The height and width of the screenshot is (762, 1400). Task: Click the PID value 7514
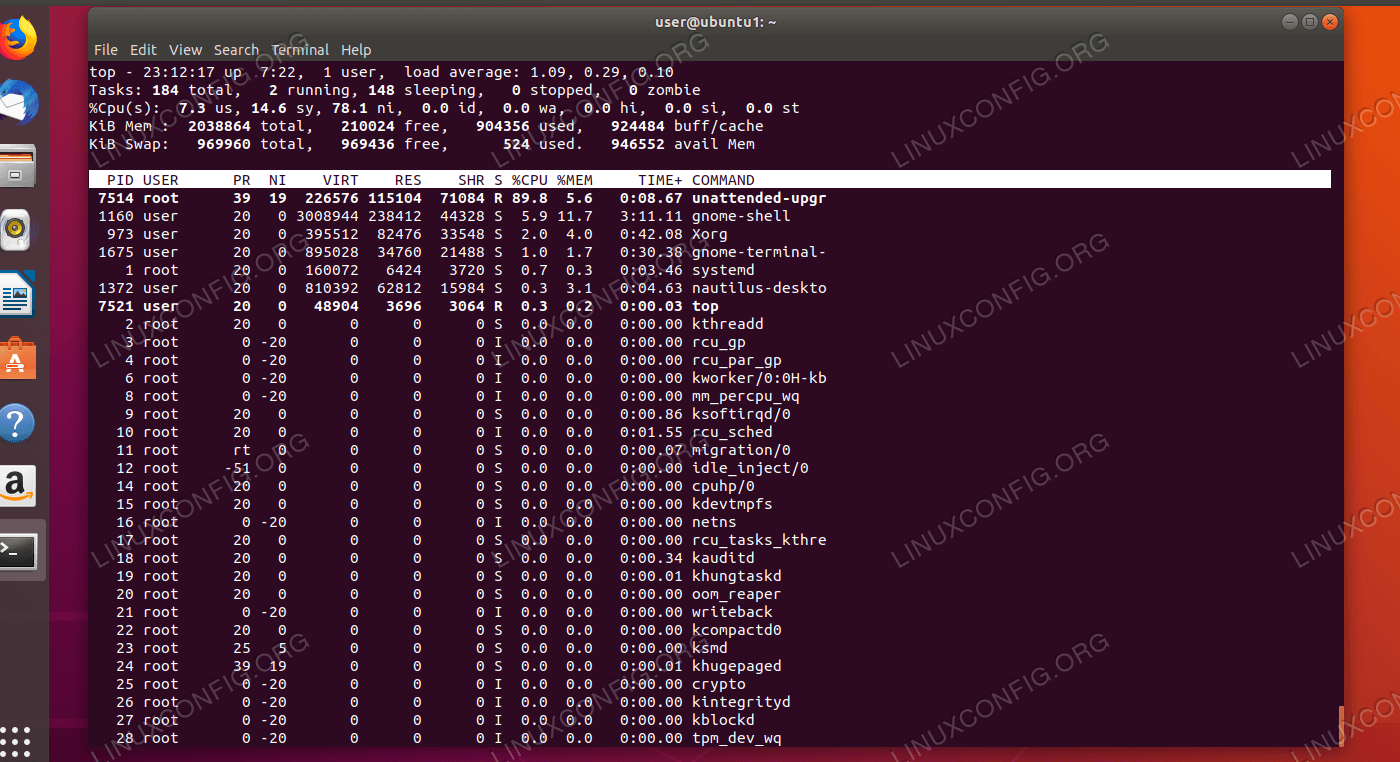coord(116,198)
